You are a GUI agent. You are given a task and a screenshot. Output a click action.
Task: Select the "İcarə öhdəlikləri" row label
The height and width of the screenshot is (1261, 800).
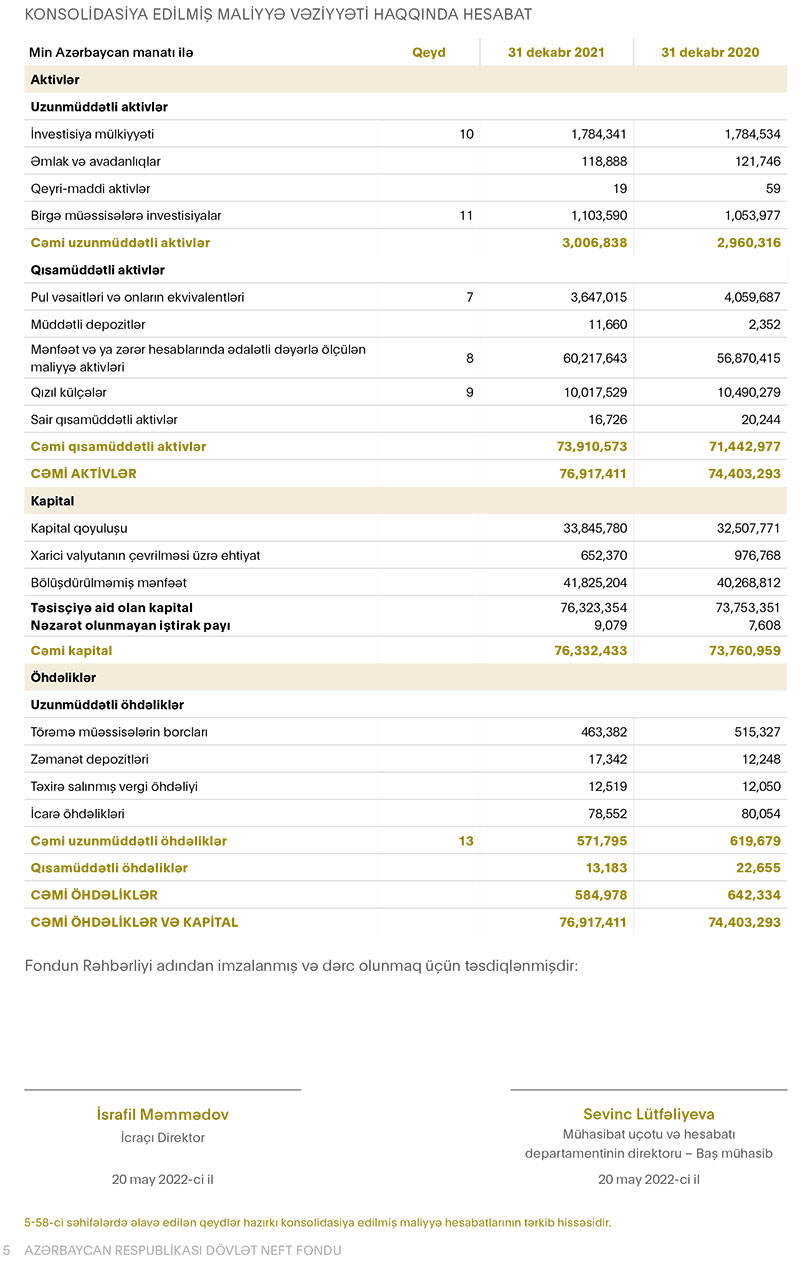tap(78, 814)
